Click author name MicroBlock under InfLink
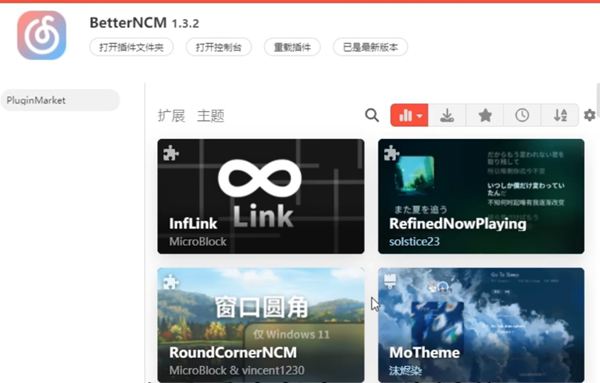Image resolution: width=600 pixels, height=383 pixels. click(x=198, y=241)
